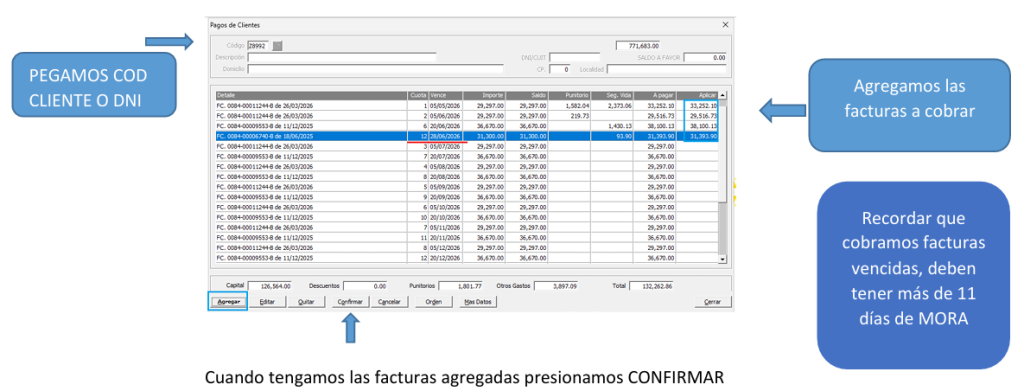Viewport: 1024px width, 391px height.
Task: Click the Detalle column header
Action: click(312, 95)
